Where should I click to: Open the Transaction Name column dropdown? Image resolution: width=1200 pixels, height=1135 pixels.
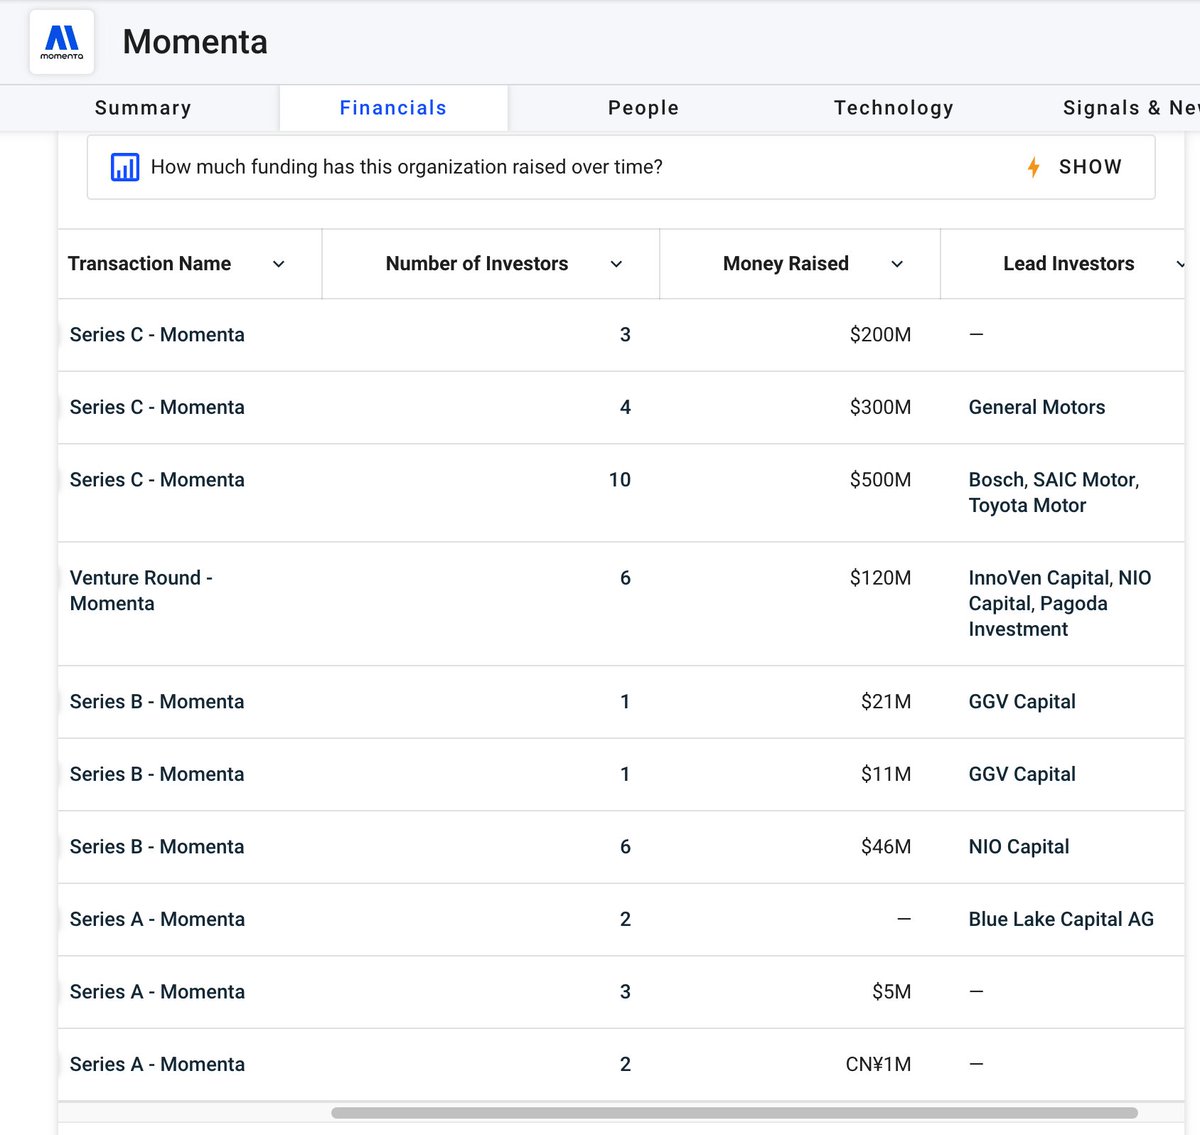pos(279,264)
